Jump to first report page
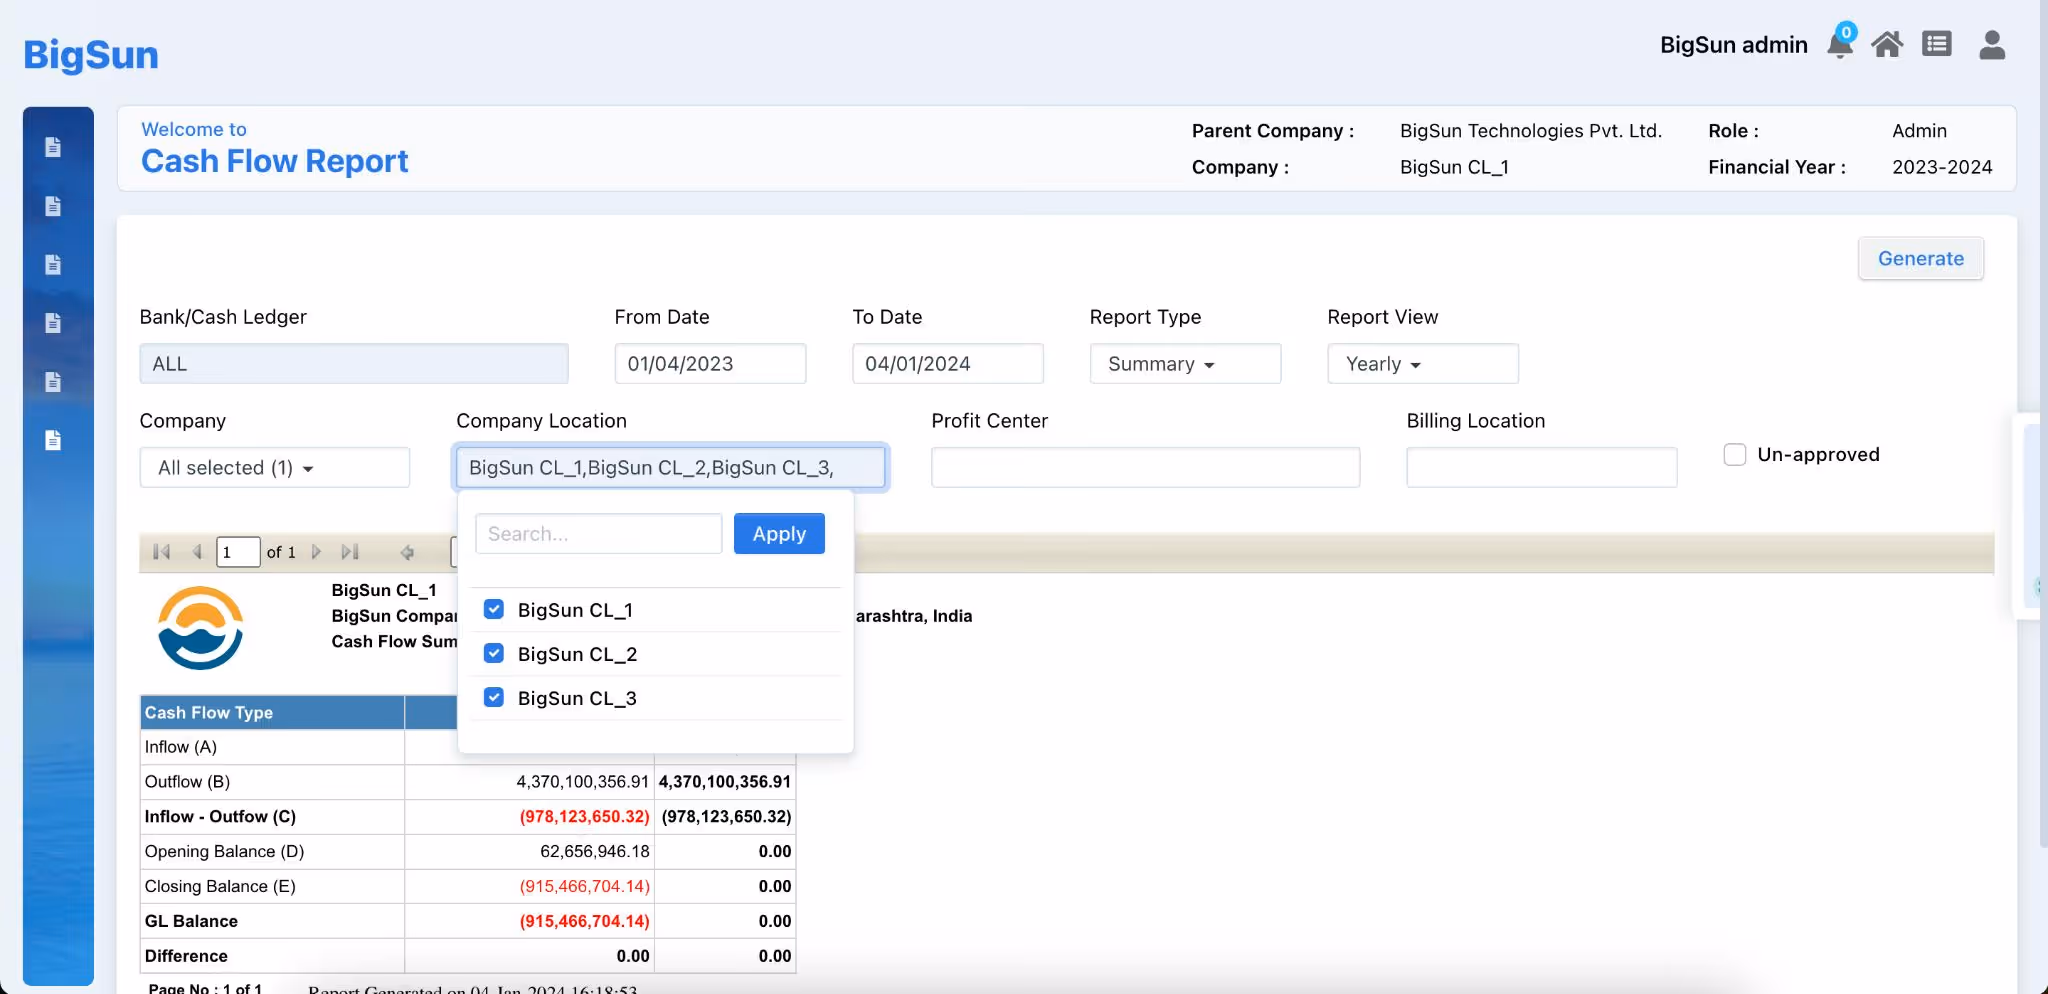The height and width of the screenshot is (994, 2048). [162, 552]
